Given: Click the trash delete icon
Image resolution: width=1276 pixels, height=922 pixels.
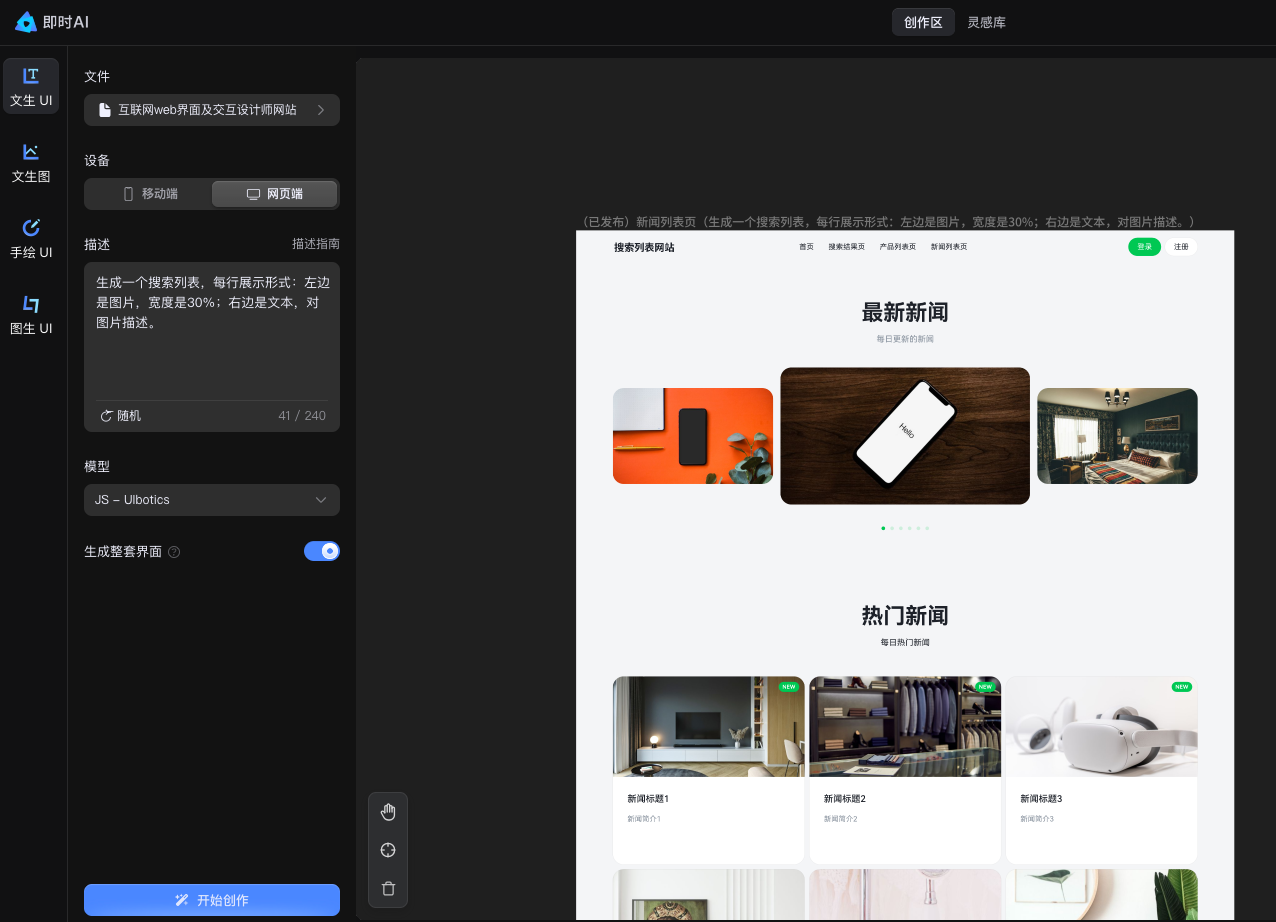Looking at the screenshot, I should pyautogui.click(x=388, y=888).
